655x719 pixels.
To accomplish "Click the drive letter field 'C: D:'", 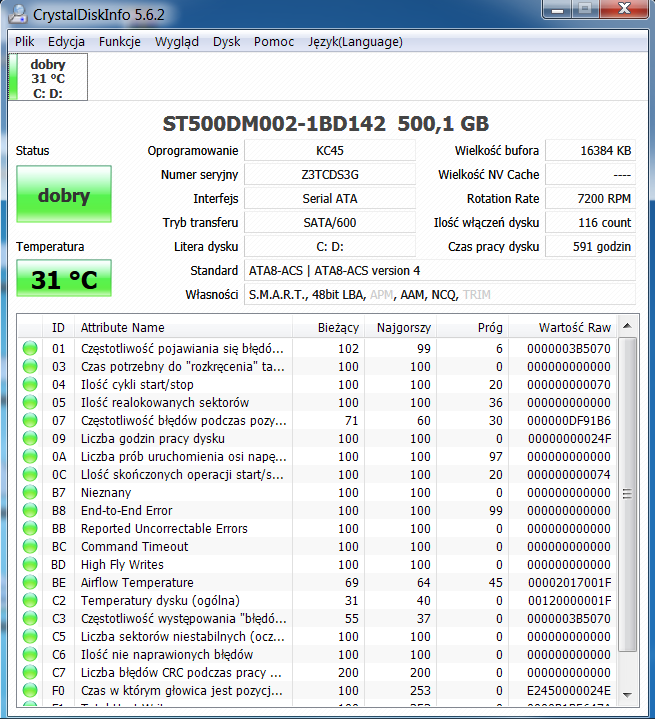I will click(330, 247).
